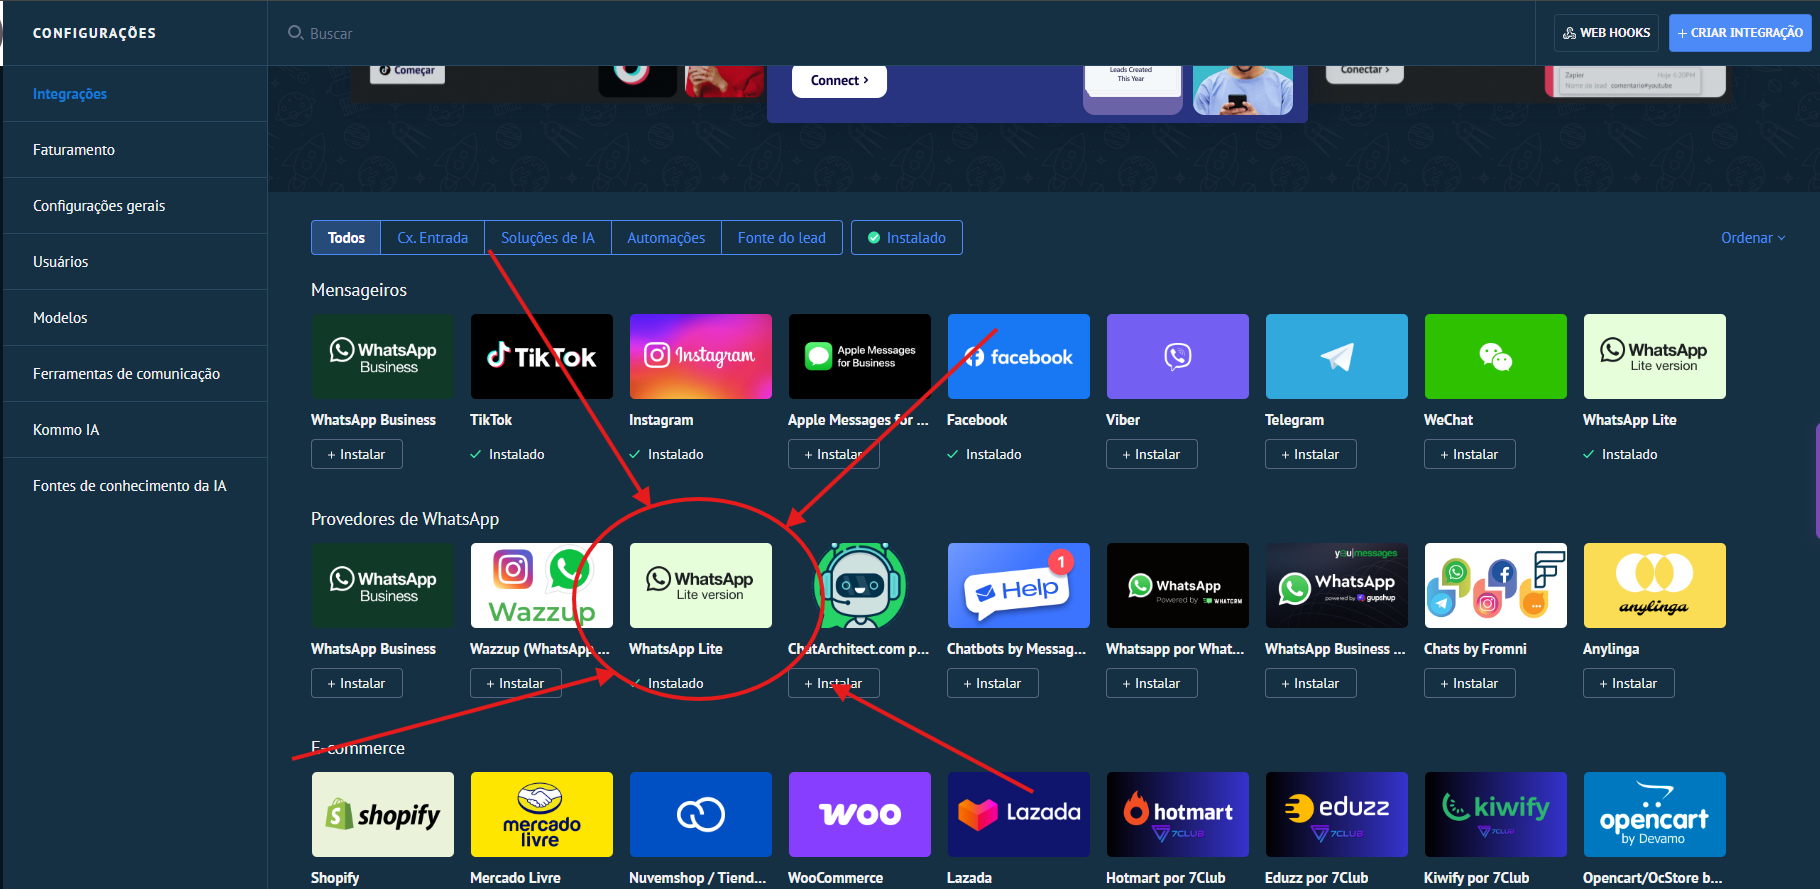Open the Telegram integration tile
The height and width of the screenshot is (889, 1820).
[x=1336, y=356]
